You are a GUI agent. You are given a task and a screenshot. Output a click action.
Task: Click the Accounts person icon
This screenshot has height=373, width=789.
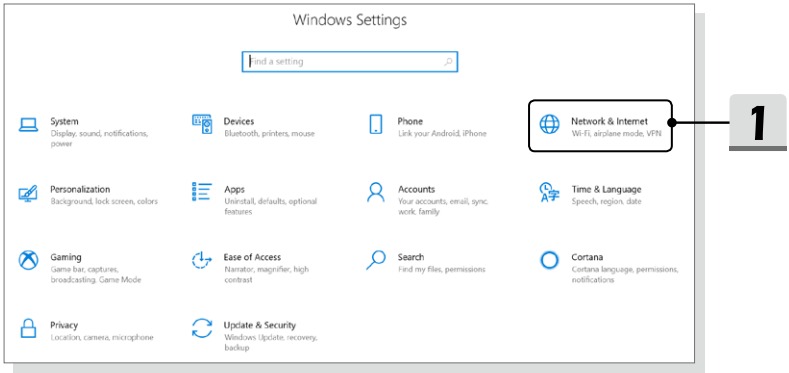click(375, 192)
